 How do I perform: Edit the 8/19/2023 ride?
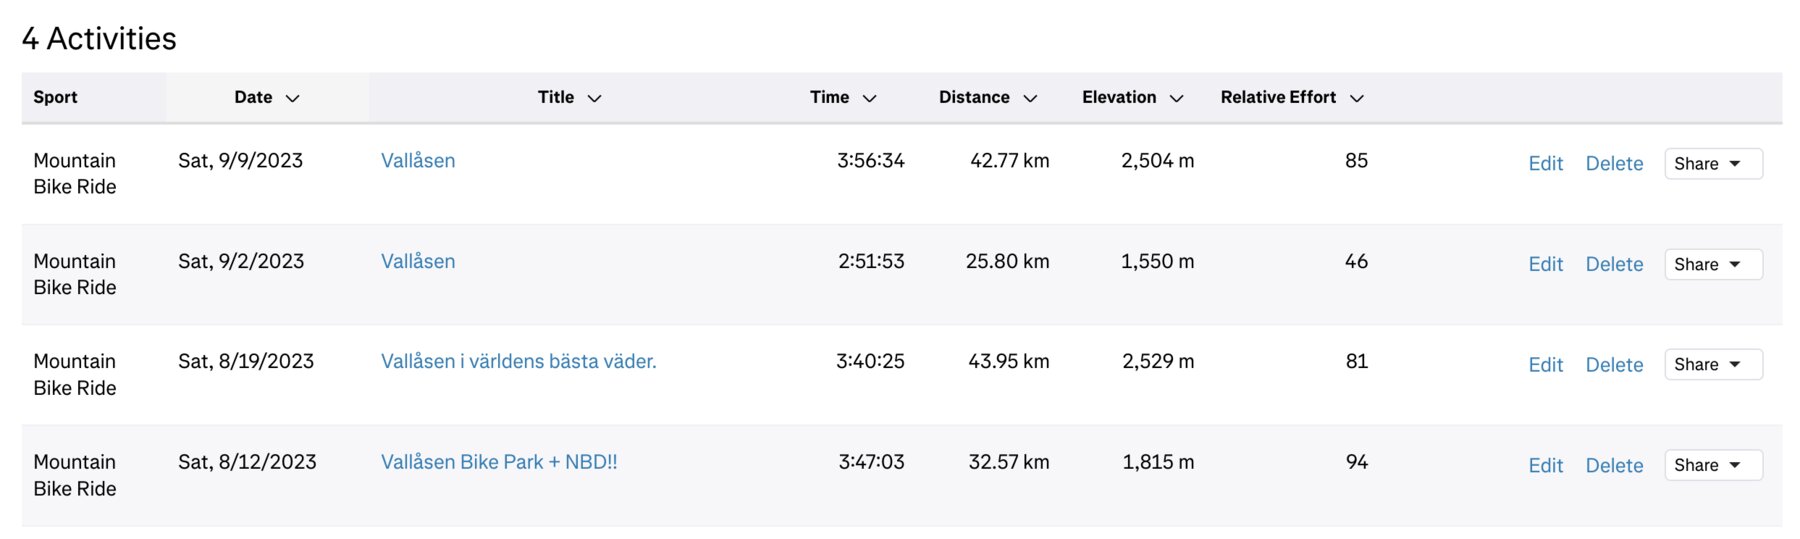coord(1545,365)
